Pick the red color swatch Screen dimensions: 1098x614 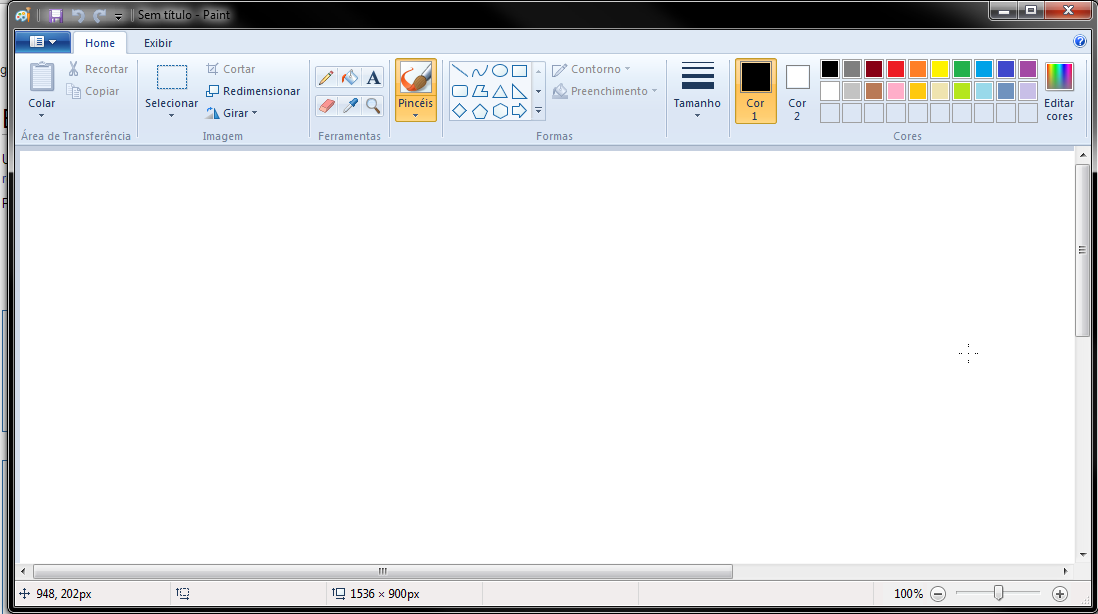point(896,69)
